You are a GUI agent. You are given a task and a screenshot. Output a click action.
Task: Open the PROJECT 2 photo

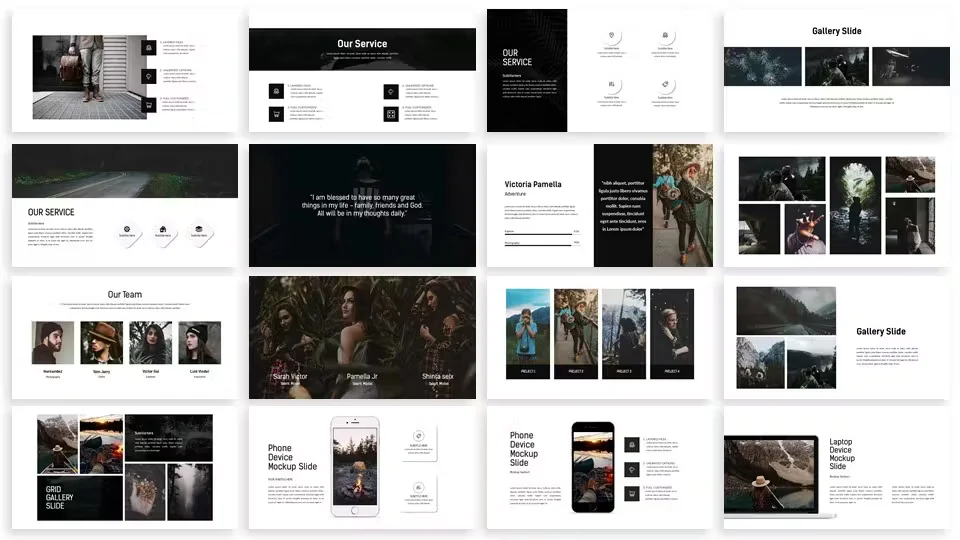[576, 327]
